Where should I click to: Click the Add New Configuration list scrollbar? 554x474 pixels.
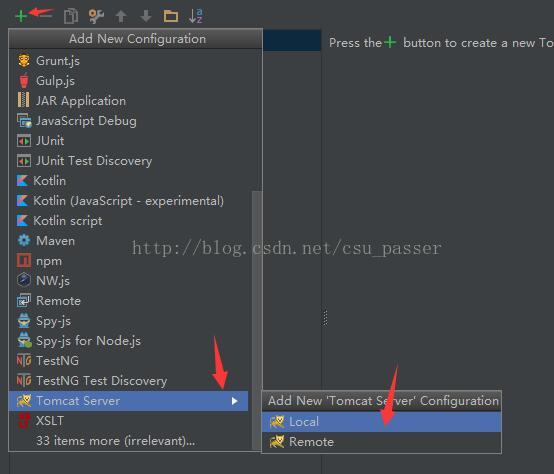click(256, 320)
